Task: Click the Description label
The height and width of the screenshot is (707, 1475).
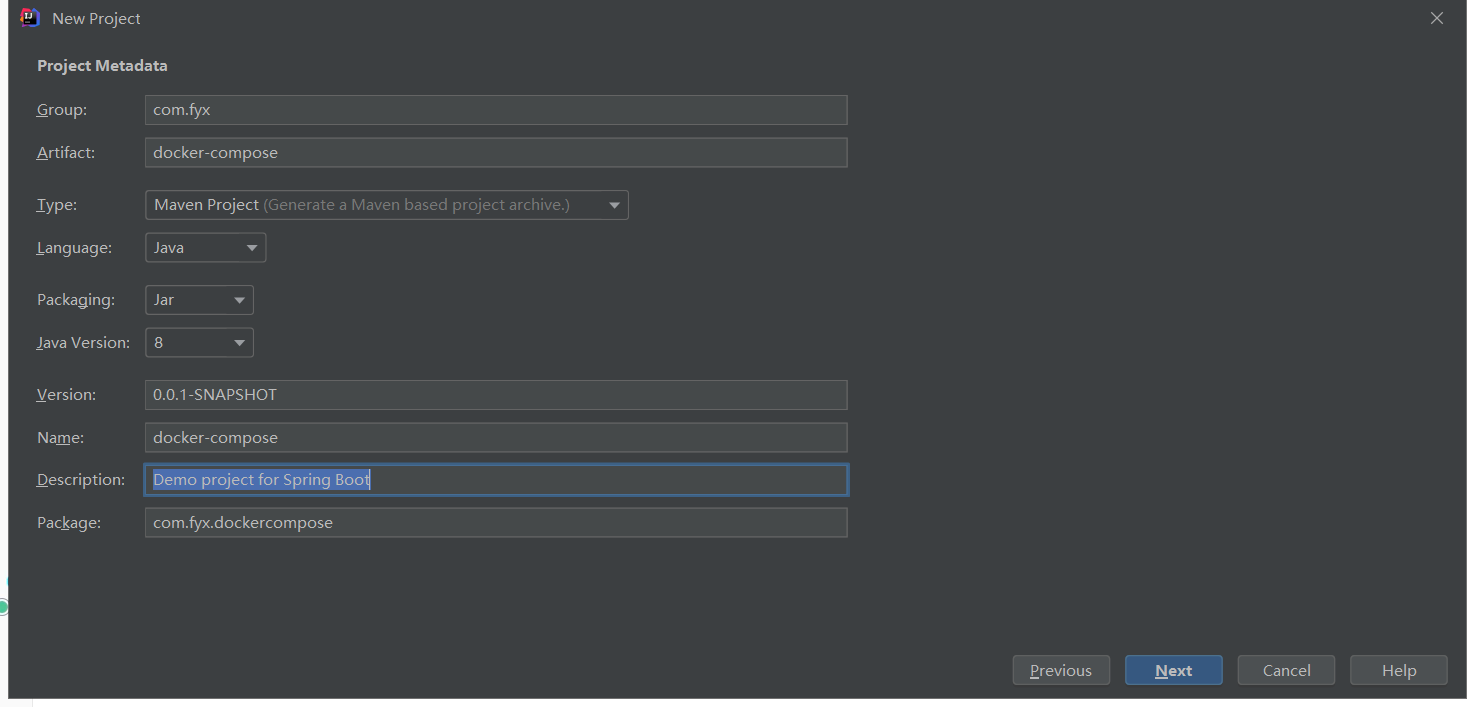Action: pos(81,480)
